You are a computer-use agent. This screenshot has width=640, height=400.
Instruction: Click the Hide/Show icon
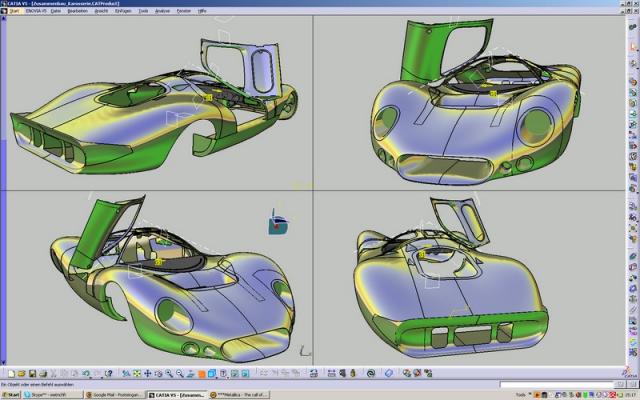[235, 373]
